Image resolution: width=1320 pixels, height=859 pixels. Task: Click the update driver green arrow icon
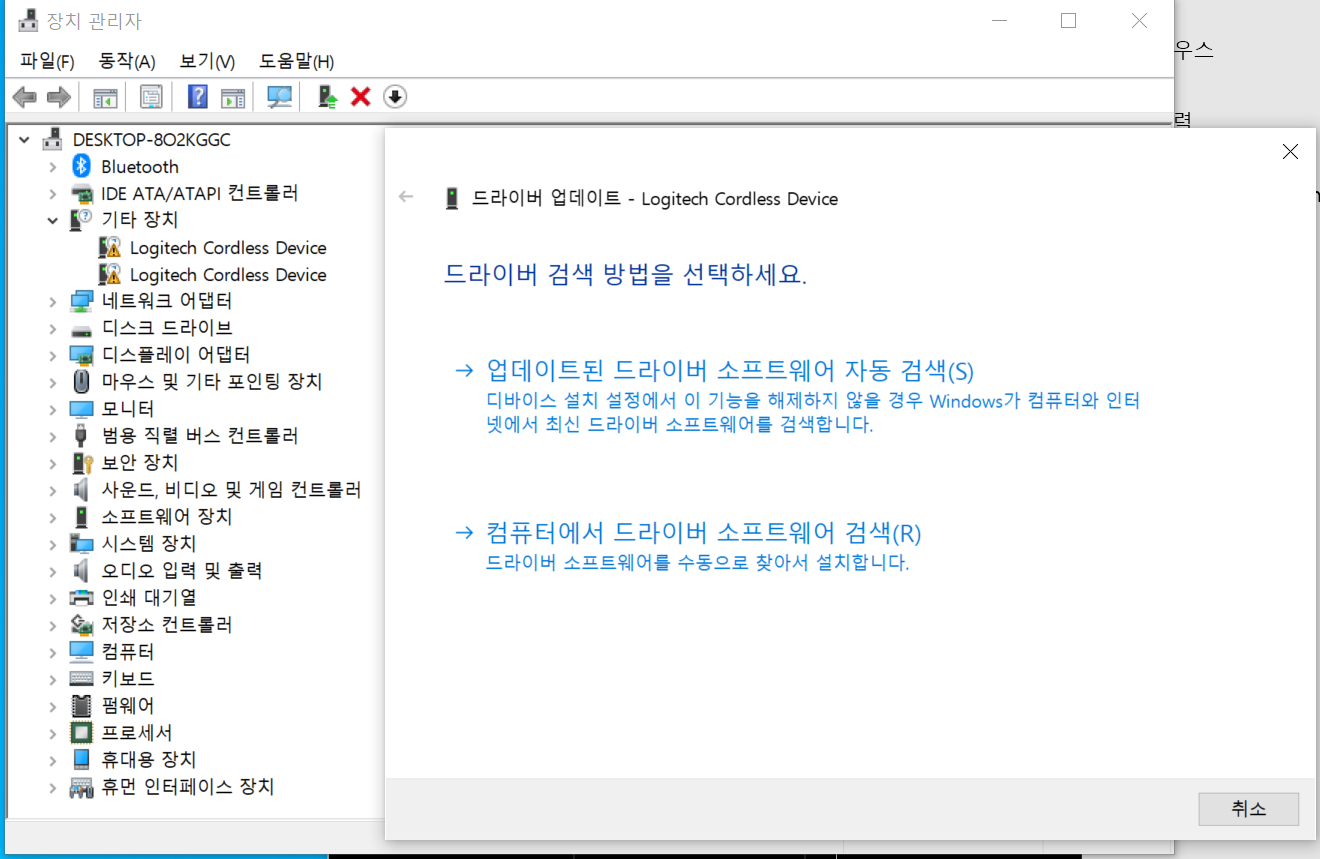[x=327, y=97]
